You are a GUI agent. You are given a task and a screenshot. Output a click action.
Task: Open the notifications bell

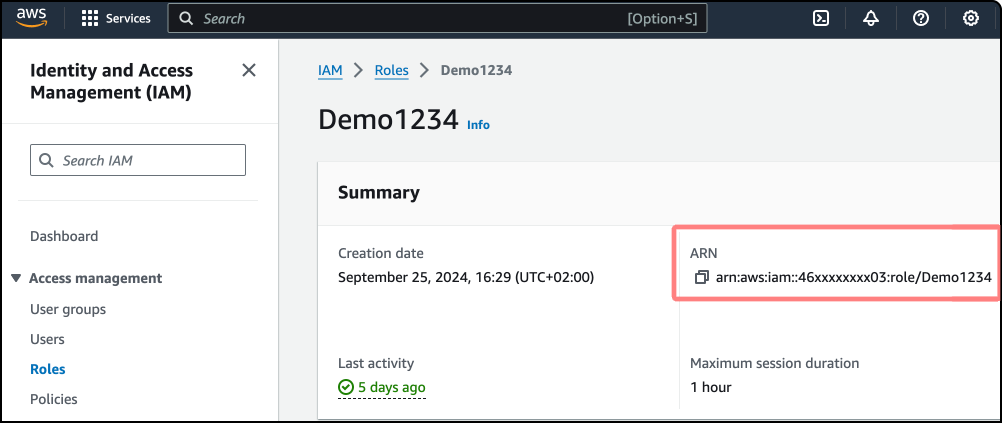point(871,18)
